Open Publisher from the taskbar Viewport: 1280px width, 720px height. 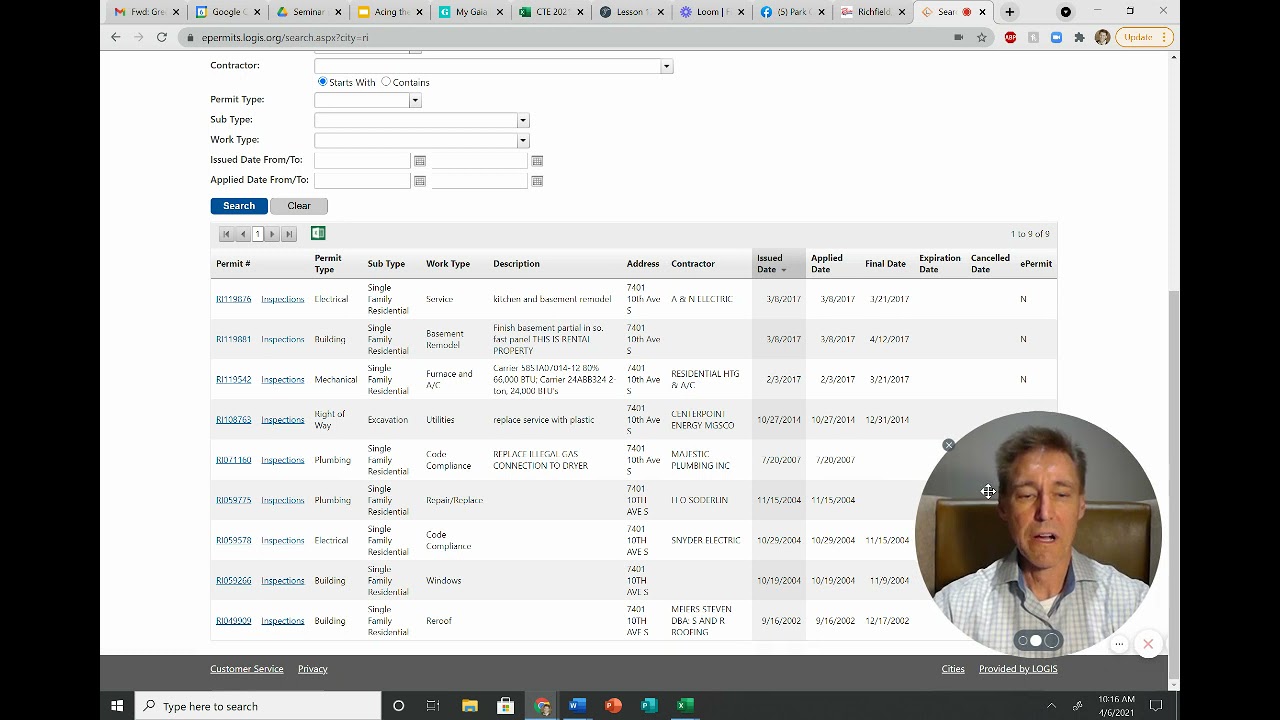[x=649, y=706]
